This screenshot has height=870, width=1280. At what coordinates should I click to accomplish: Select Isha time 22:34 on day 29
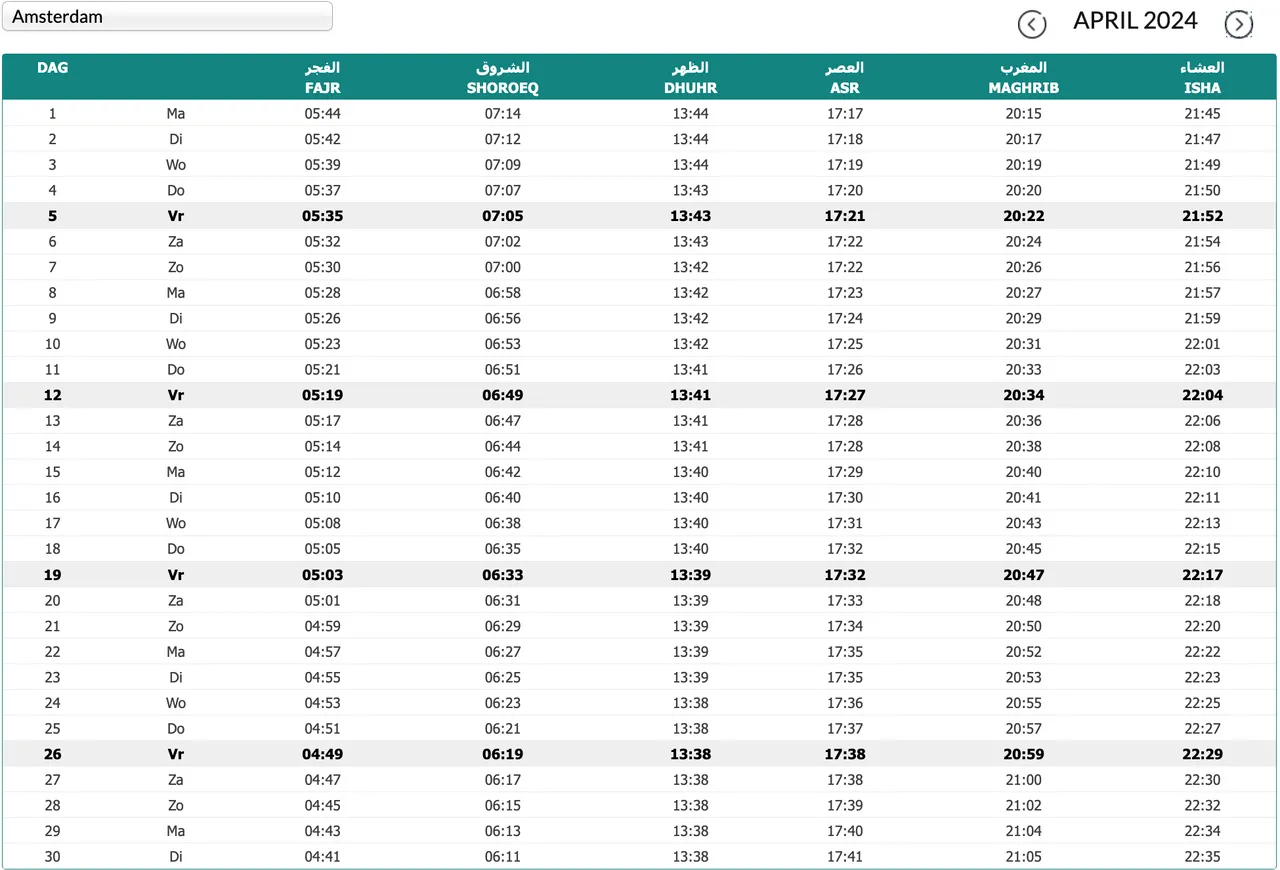point(1203,831)
